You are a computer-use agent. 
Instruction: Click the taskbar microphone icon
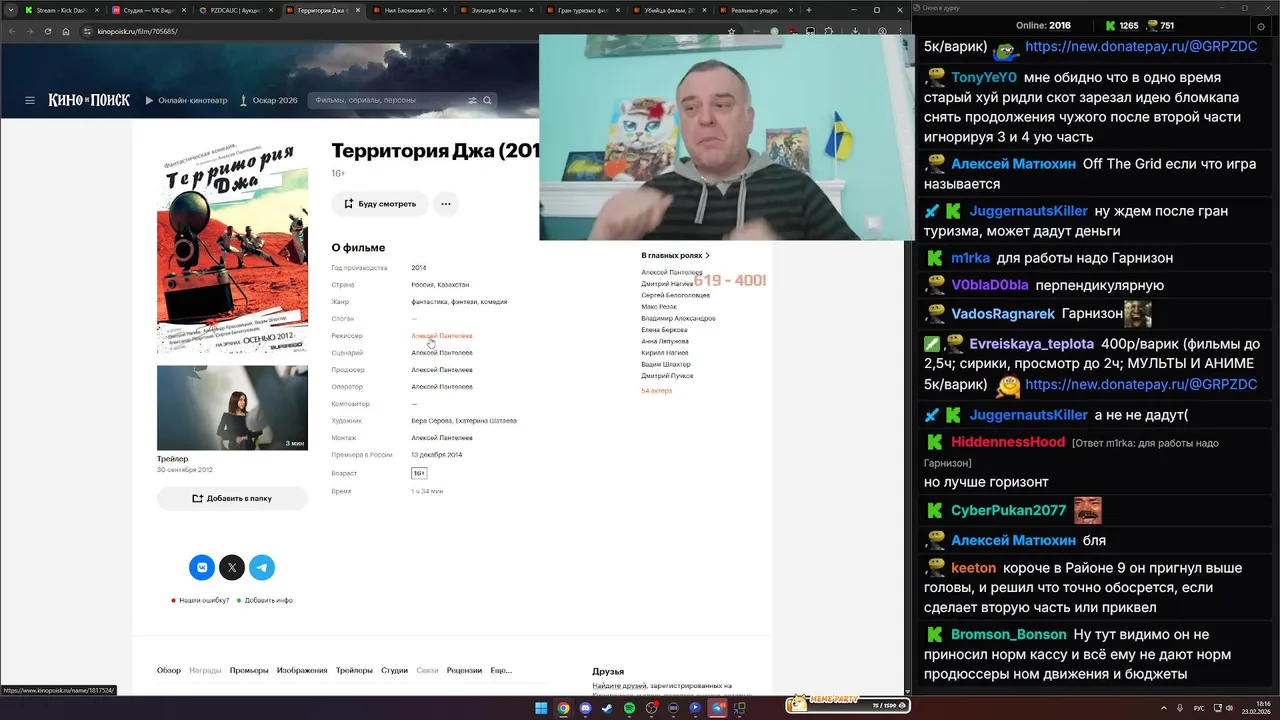1178,708
